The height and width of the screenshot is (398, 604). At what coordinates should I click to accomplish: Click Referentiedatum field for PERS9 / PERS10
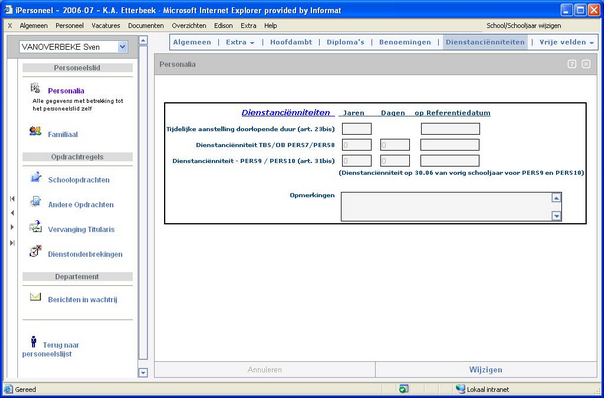pyautogui.click(x=450, y=161)
